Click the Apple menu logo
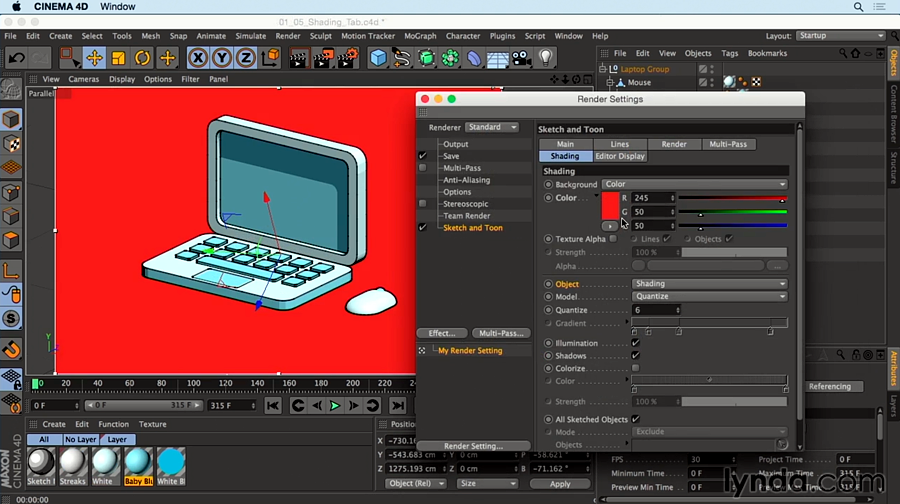The width and height of the screenshot is (900, 504). click(x=16, y=6)
